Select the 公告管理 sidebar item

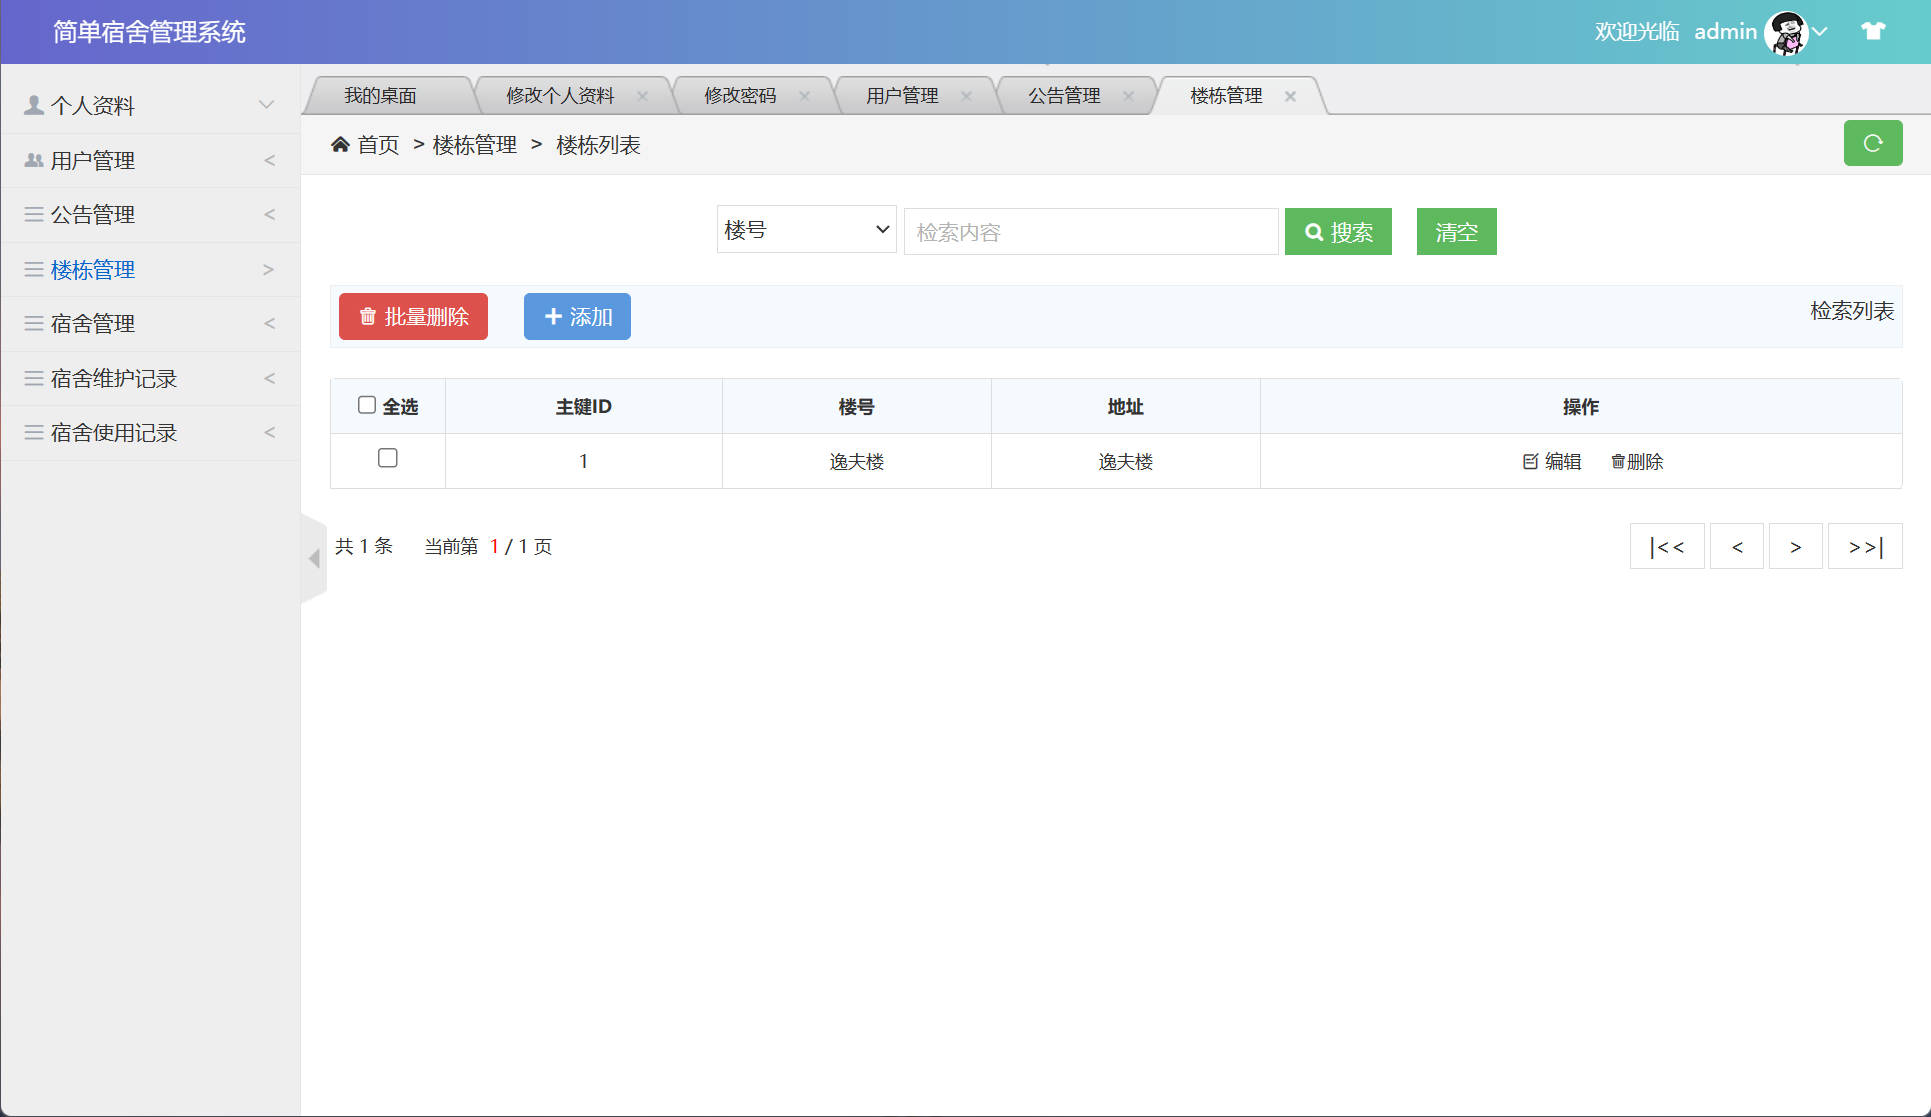[92, 214]
